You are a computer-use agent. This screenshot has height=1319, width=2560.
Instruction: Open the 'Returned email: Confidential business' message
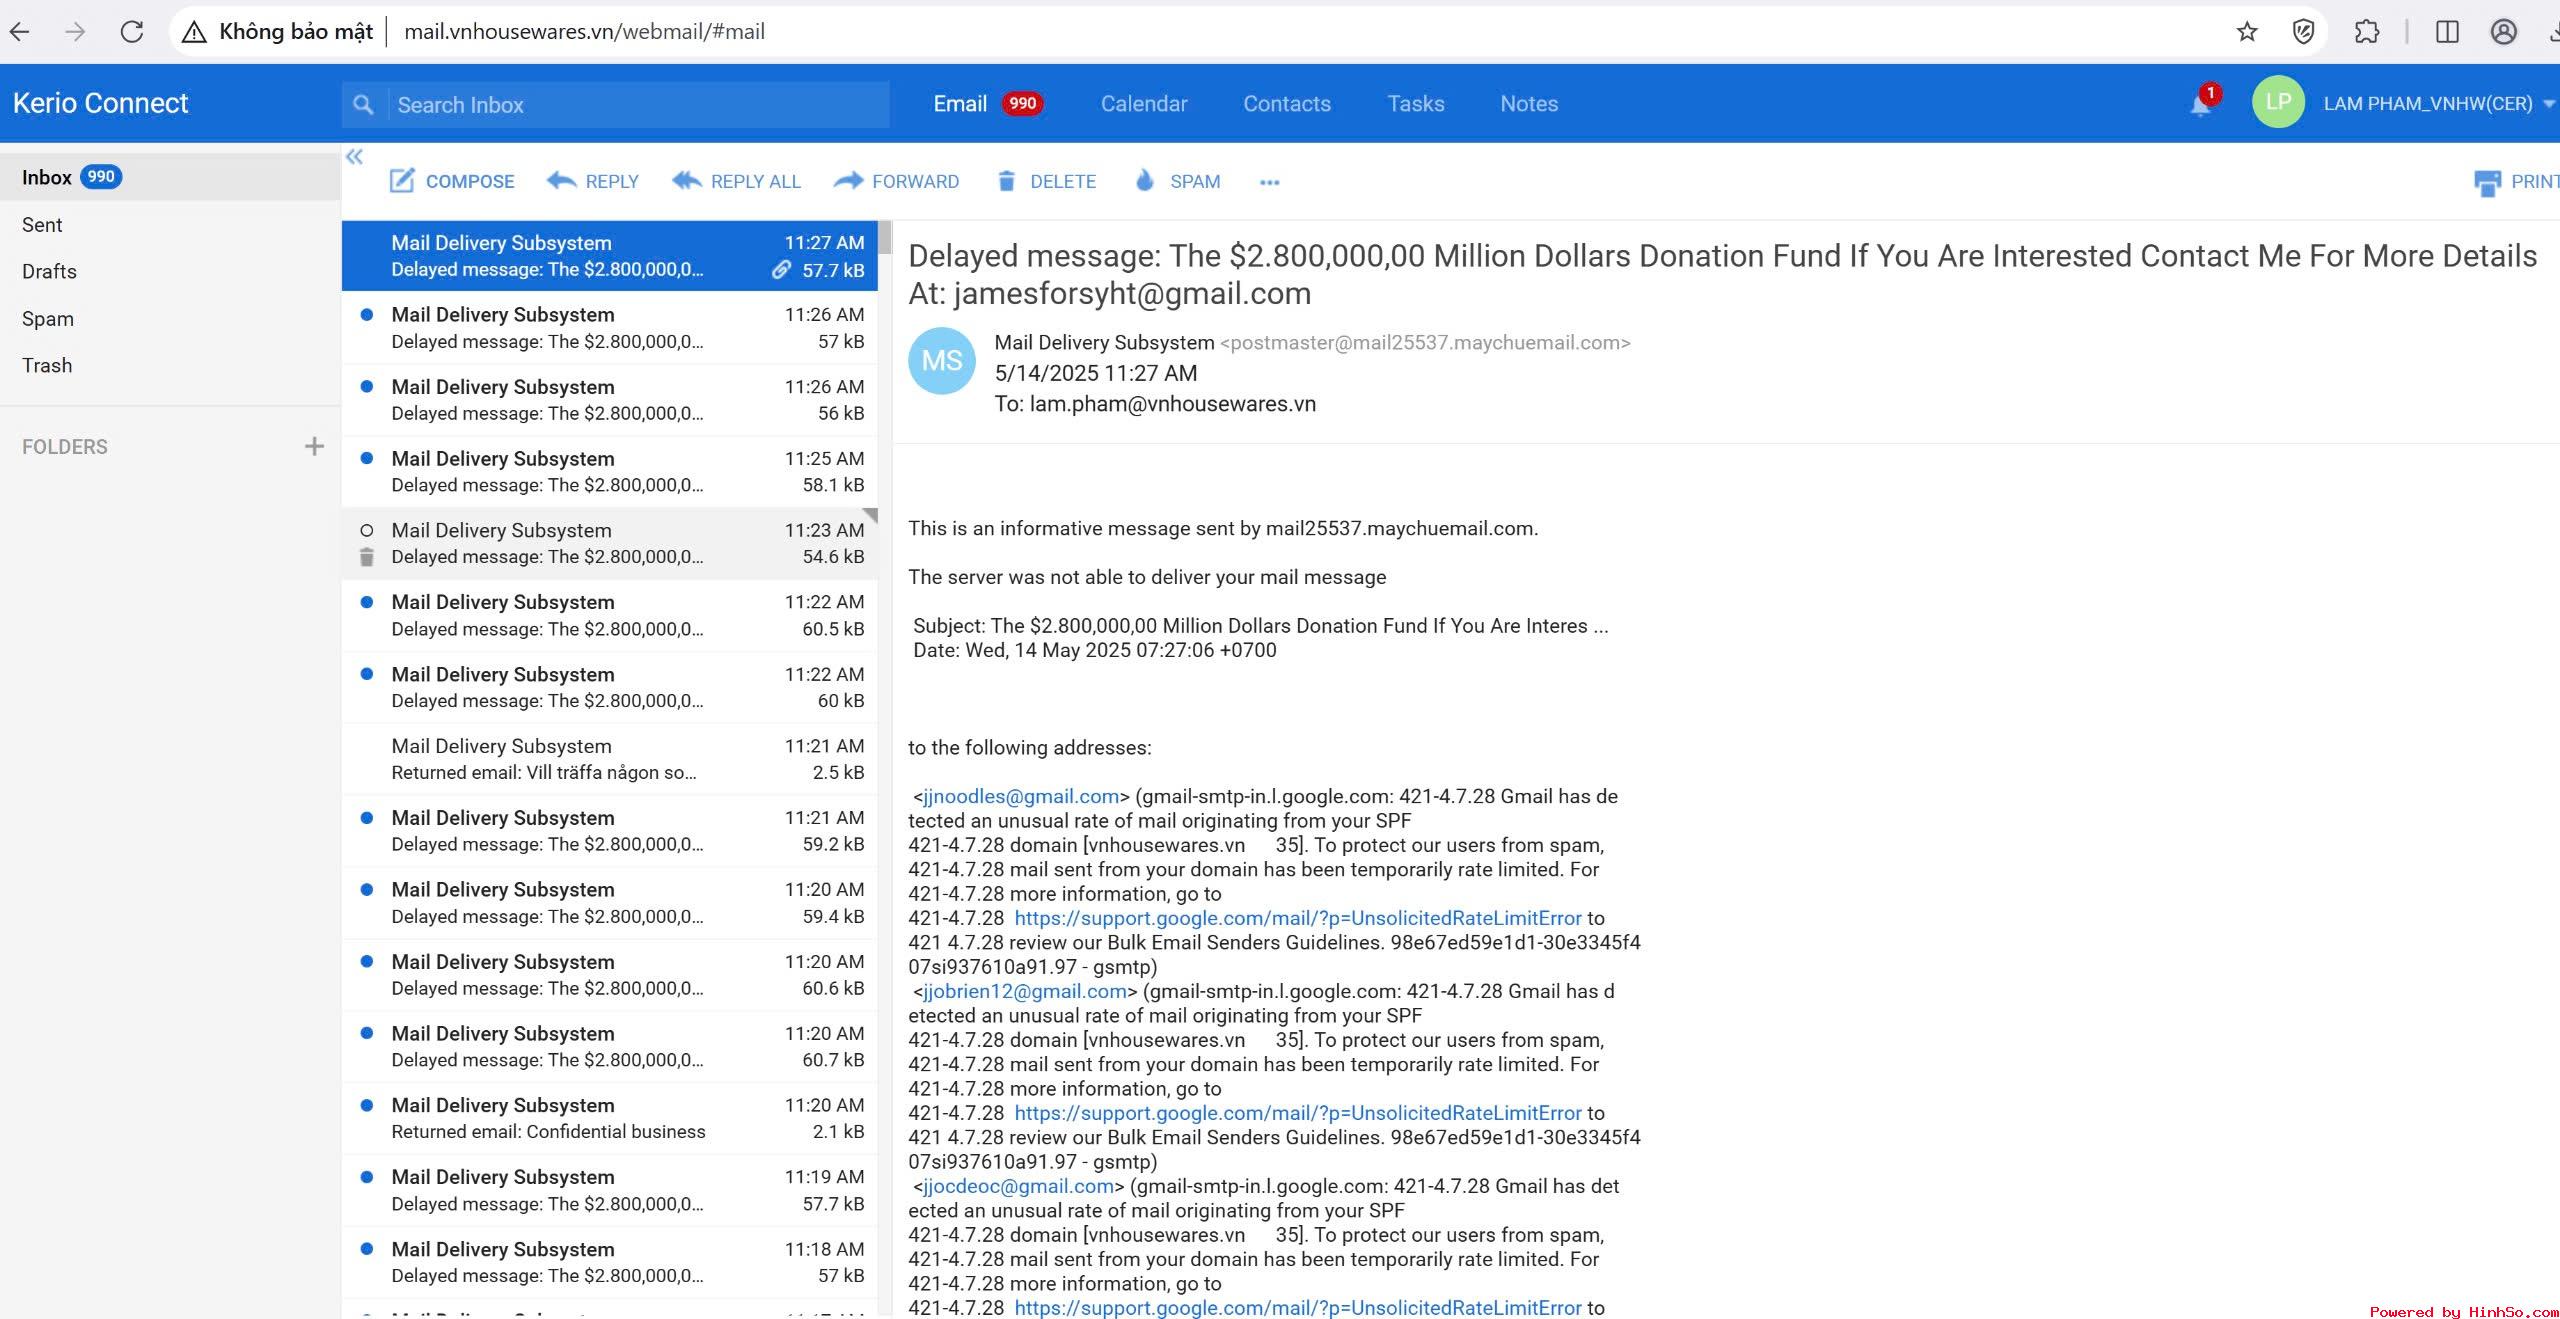coord(610,1118)
